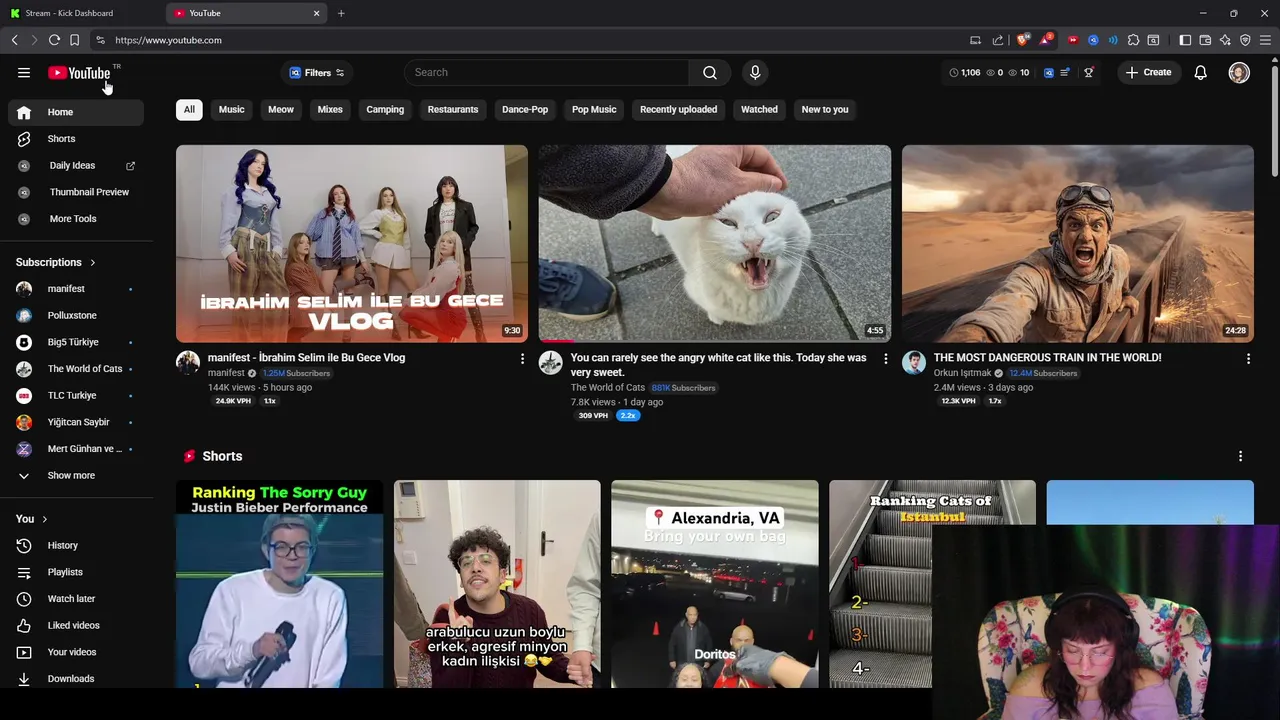Viewport: 1280px width, 720px height.
Task: Select the All filter chip
Action: point(189,110)
